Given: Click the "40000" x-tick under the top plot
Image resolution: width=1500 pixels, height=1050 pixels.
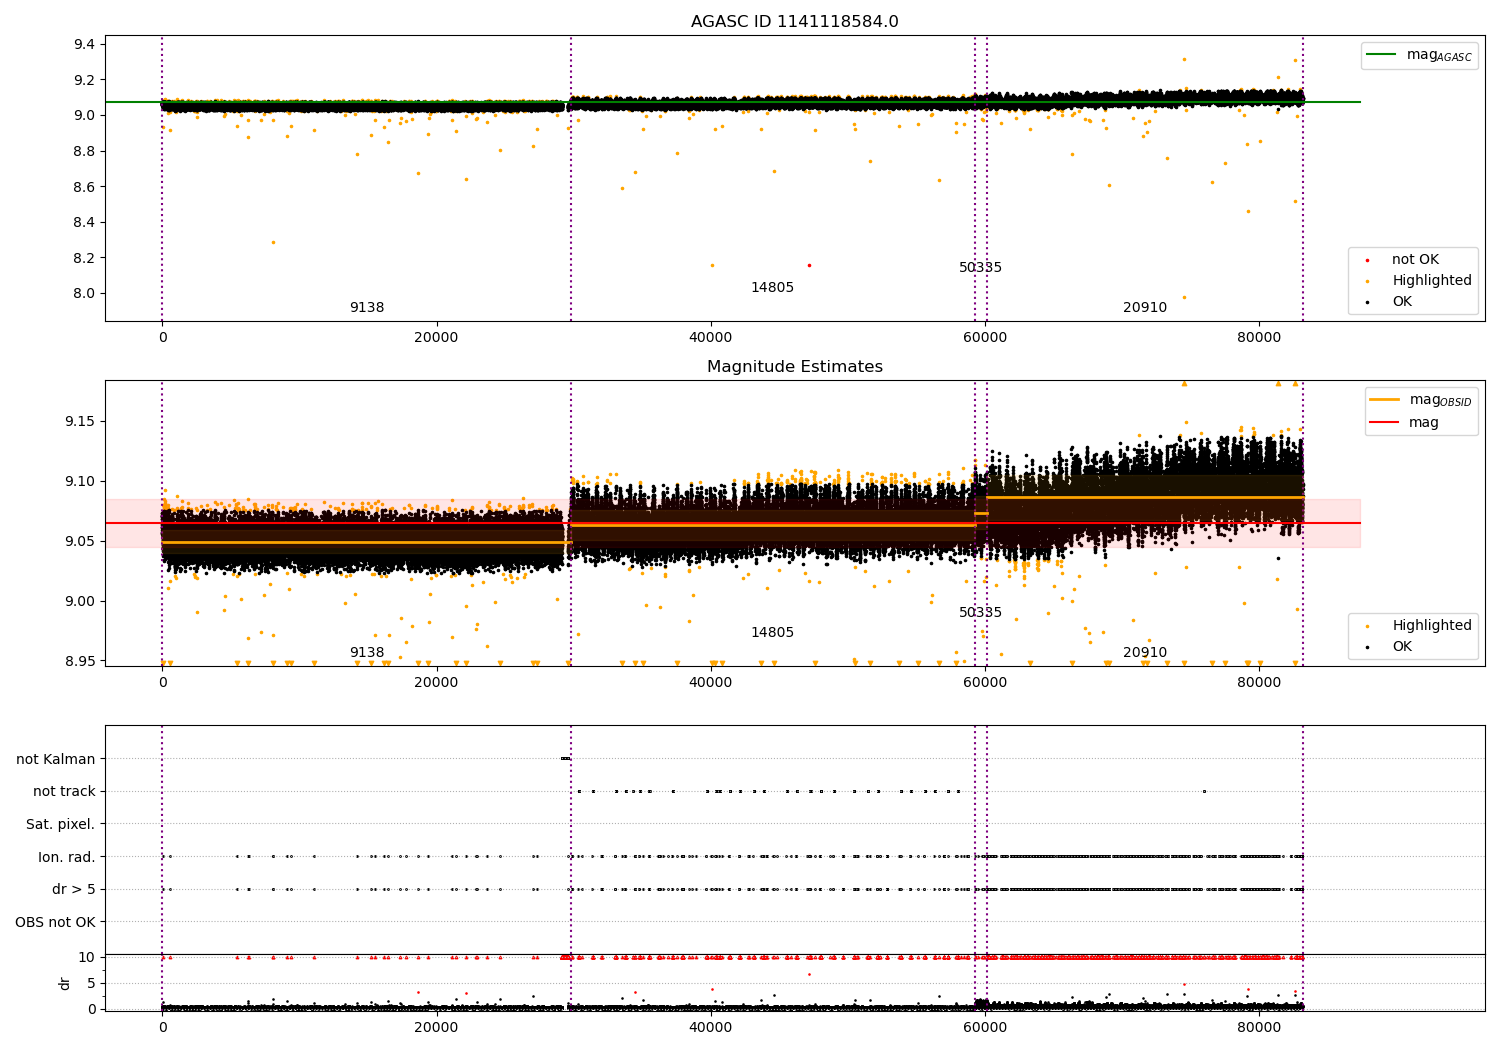Looking at the screenshot, I should pos(711,338).
